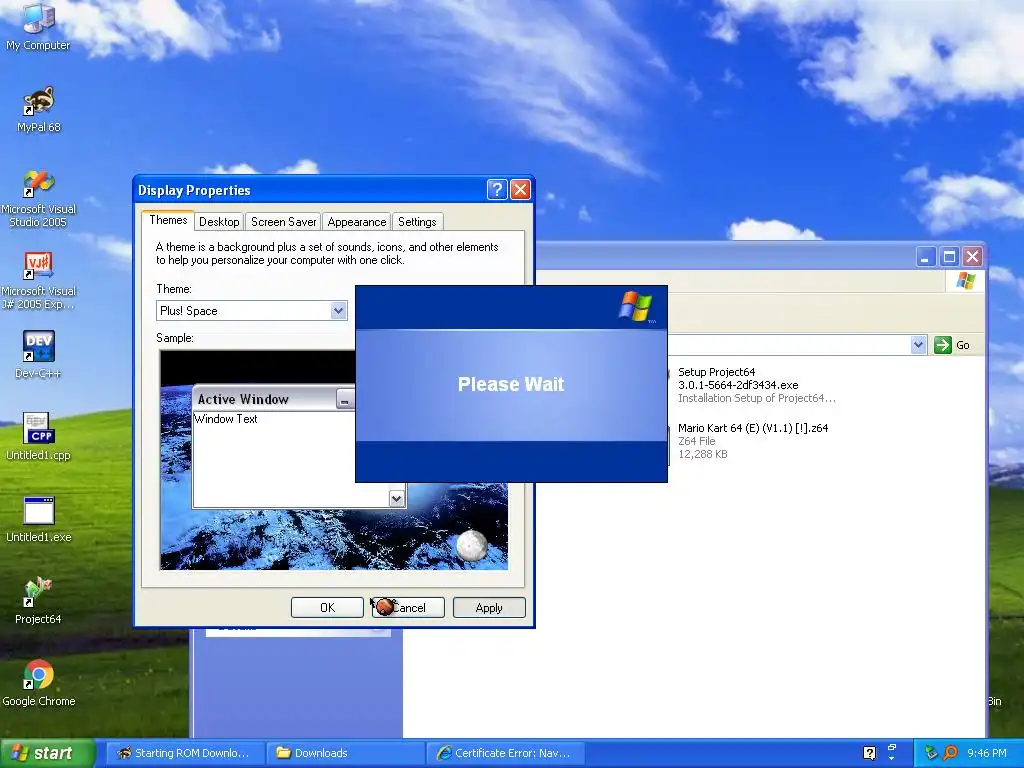Select the Untitled1.exe desktop icon
Screen dimensions: 1024x768
(x=39, y=519)
